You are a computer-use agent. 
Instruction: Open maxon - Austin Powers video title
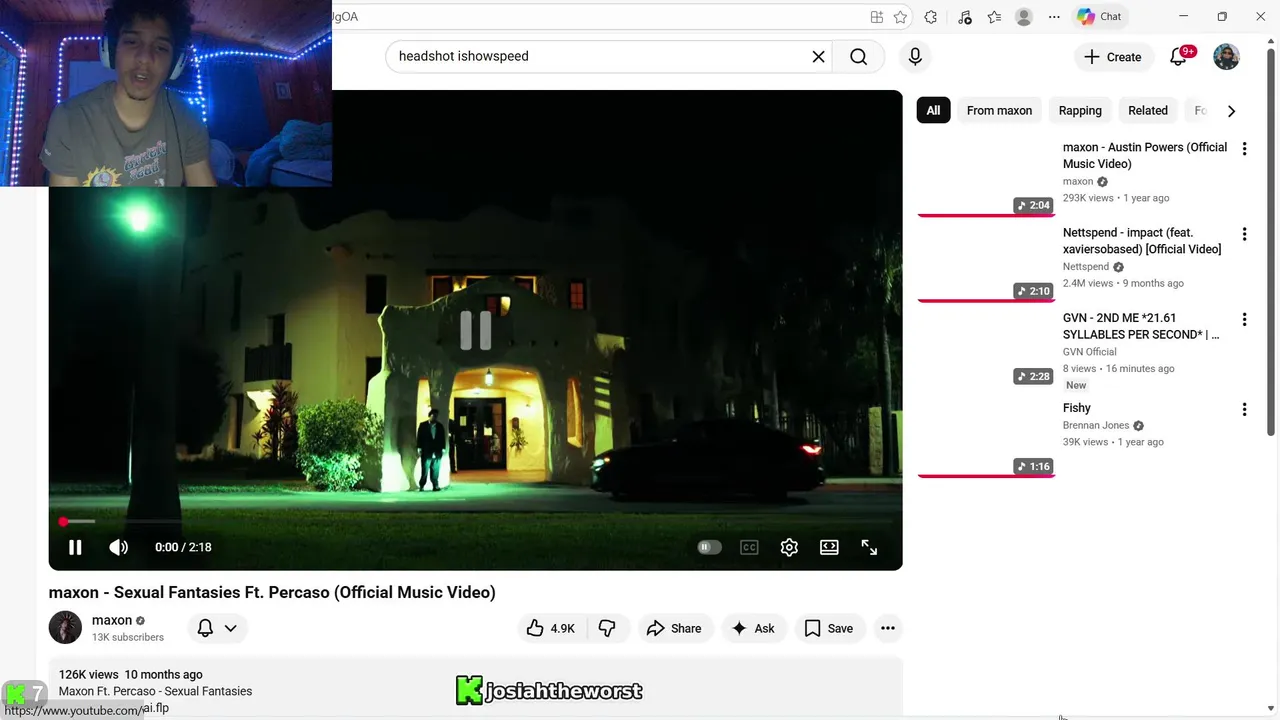[x=1145, y=155]
